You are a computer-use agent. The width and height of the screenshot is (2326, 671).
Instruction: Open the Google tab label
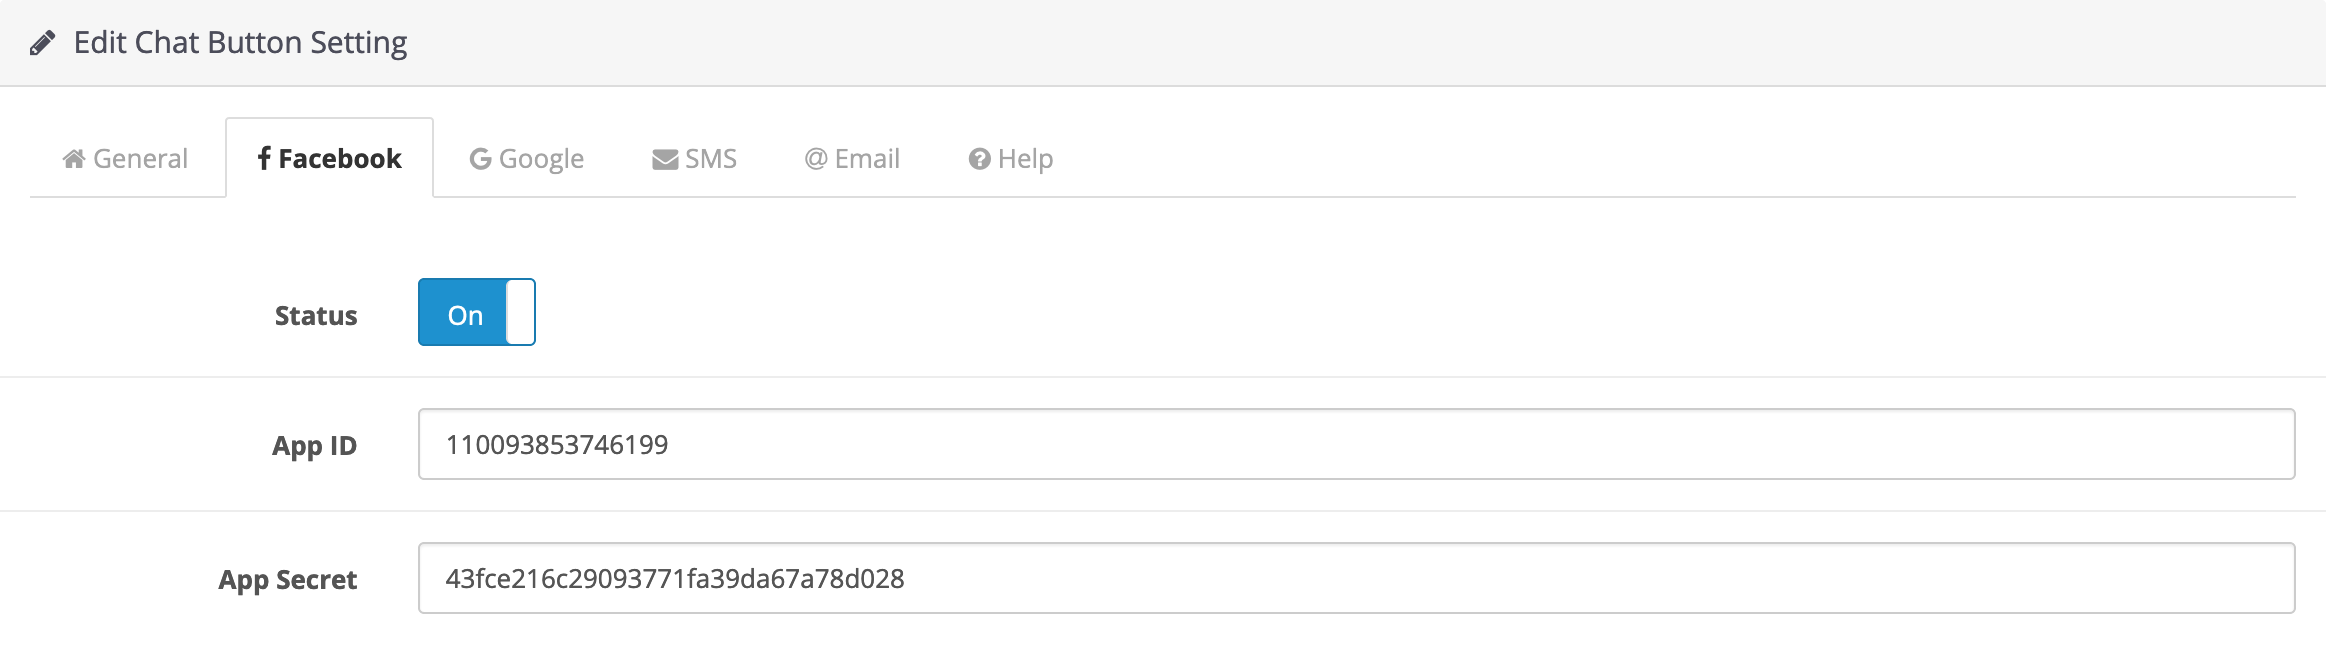541,159
